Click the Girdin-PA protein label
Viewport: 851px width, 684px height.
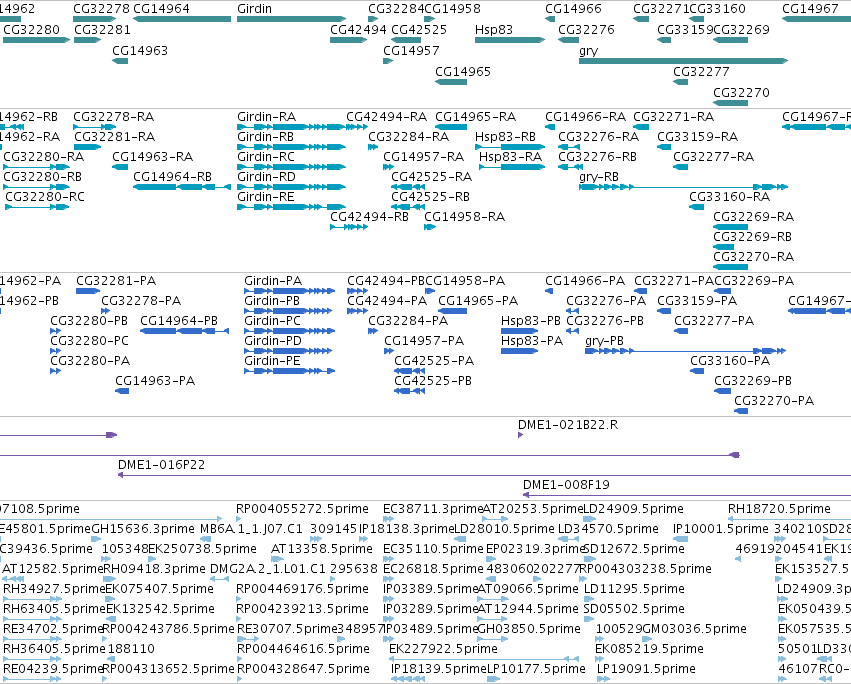point(273,281)
